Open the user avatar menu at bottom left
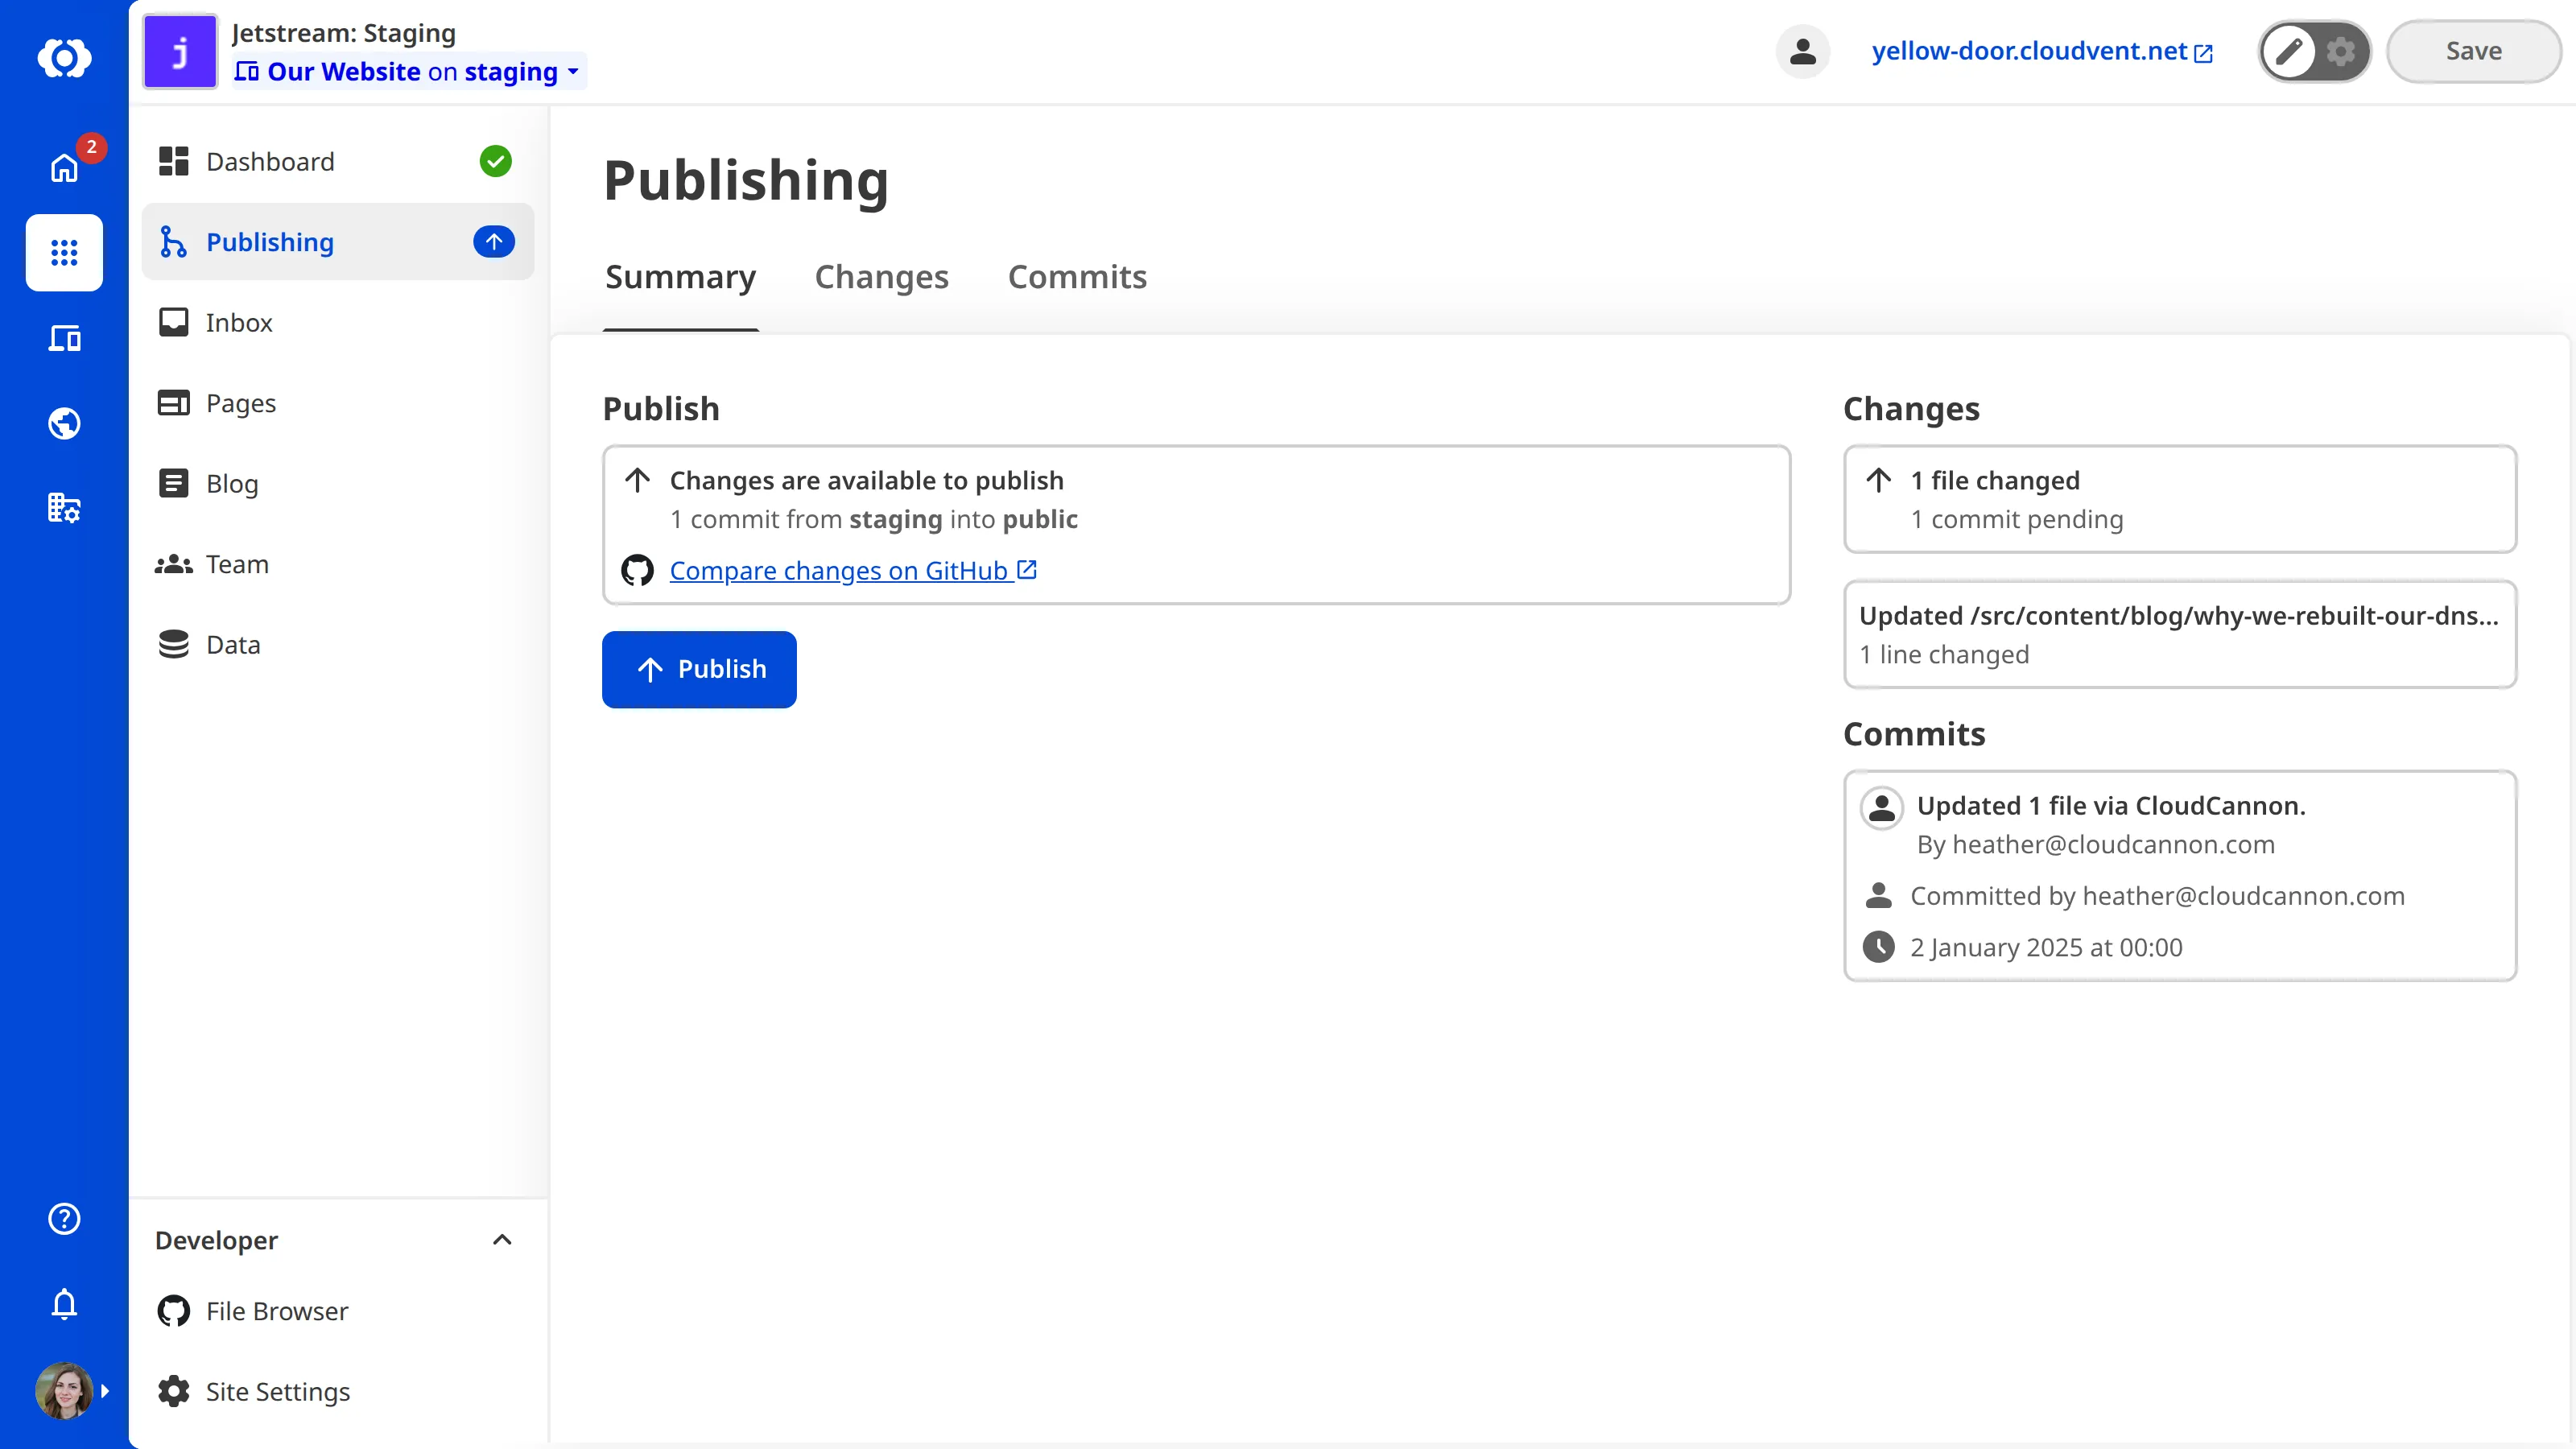Viewport: 2576px width, 1449px height. [64, 1390]
